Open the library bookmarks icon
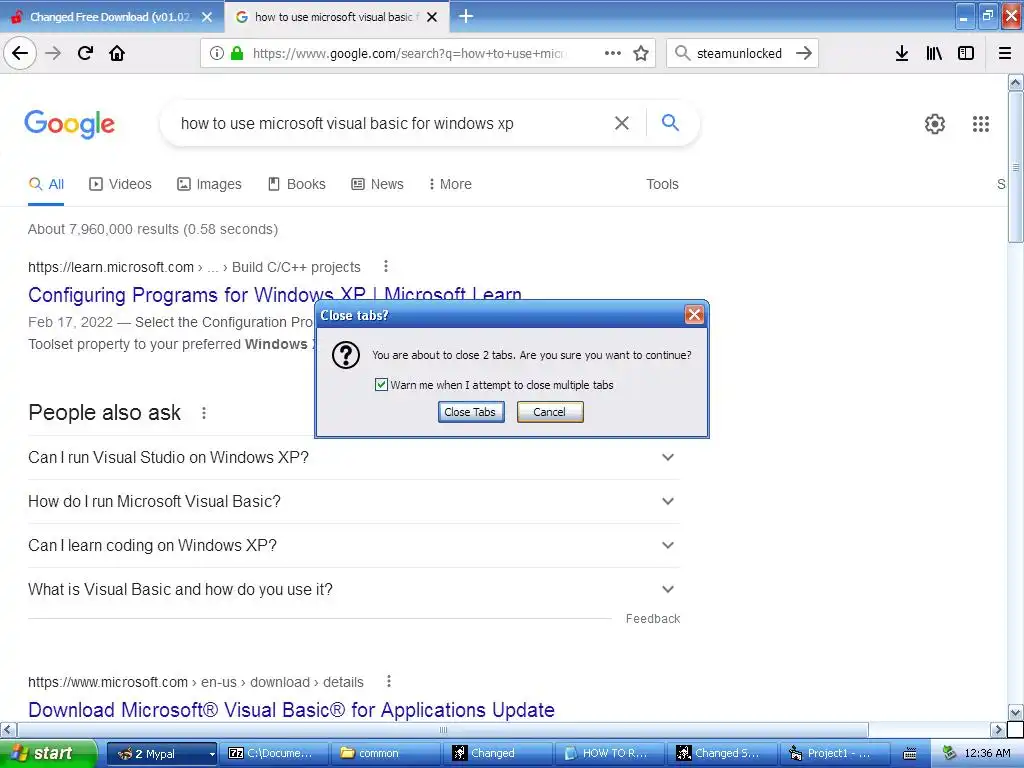Viewport: 1024px width, 768px height. coord(934,53)
